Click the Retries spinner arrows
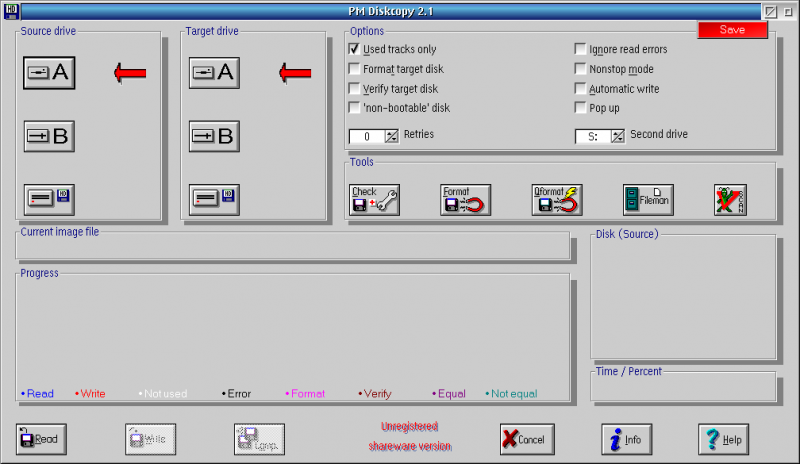The image size is (800, 464). 391,136
